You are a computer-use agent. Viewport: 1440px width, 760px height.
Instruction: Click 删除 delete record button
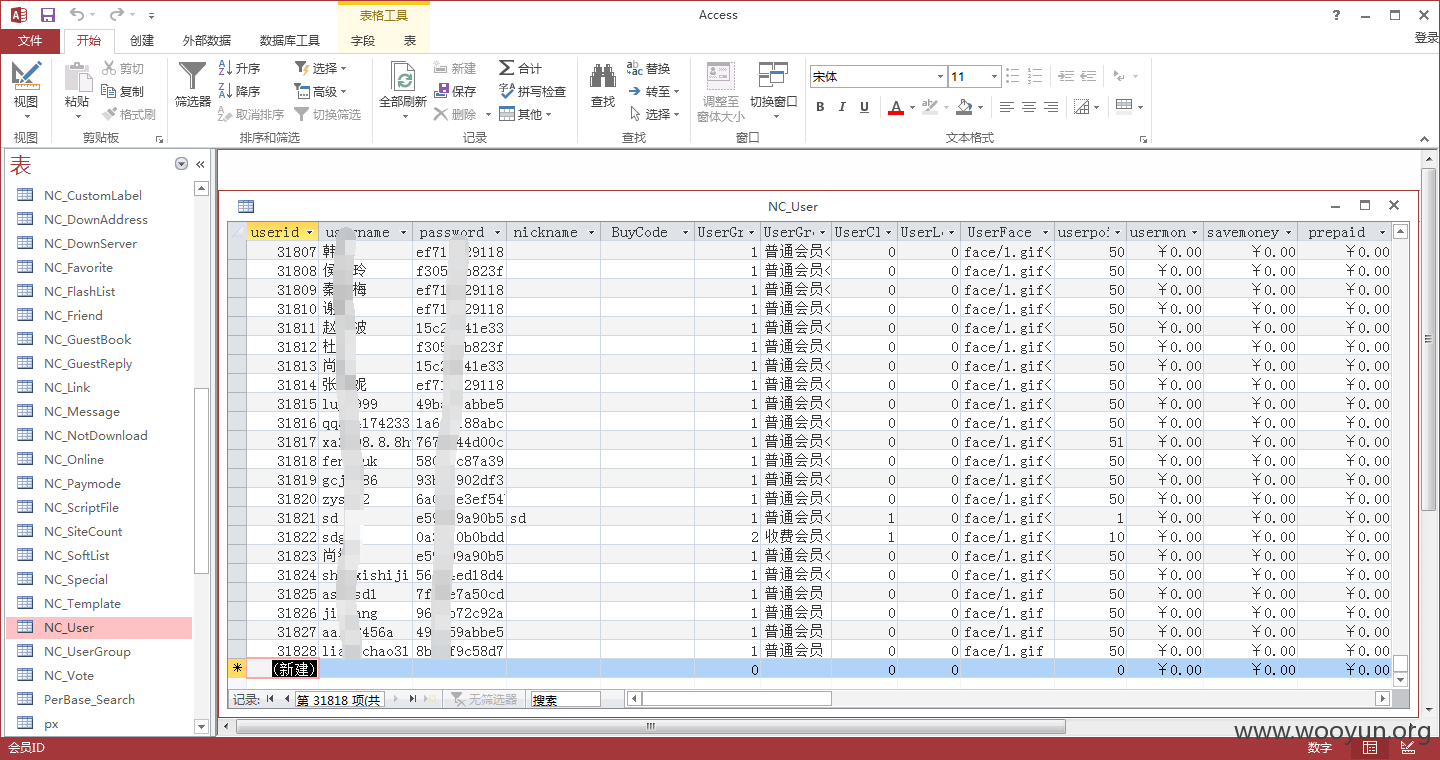455,114
